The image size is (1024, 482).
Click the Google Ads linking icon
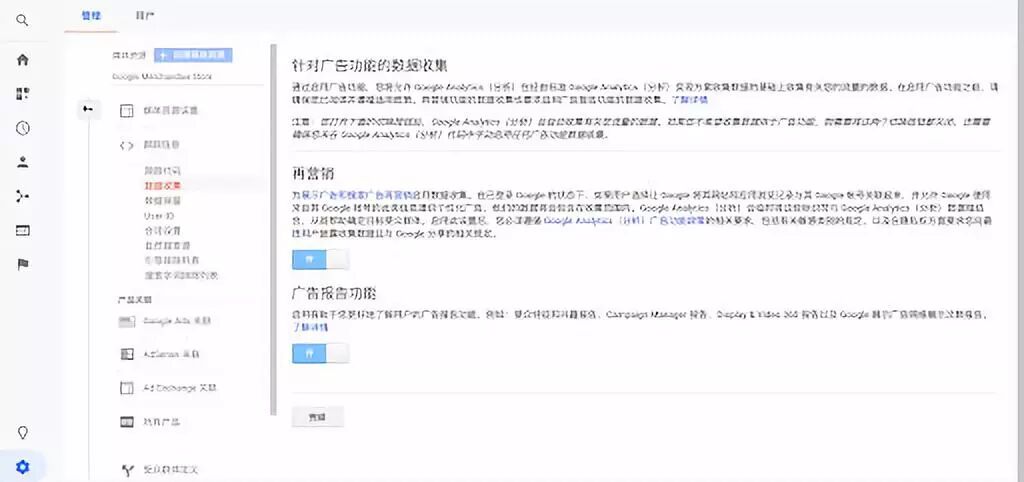(127, 321)
